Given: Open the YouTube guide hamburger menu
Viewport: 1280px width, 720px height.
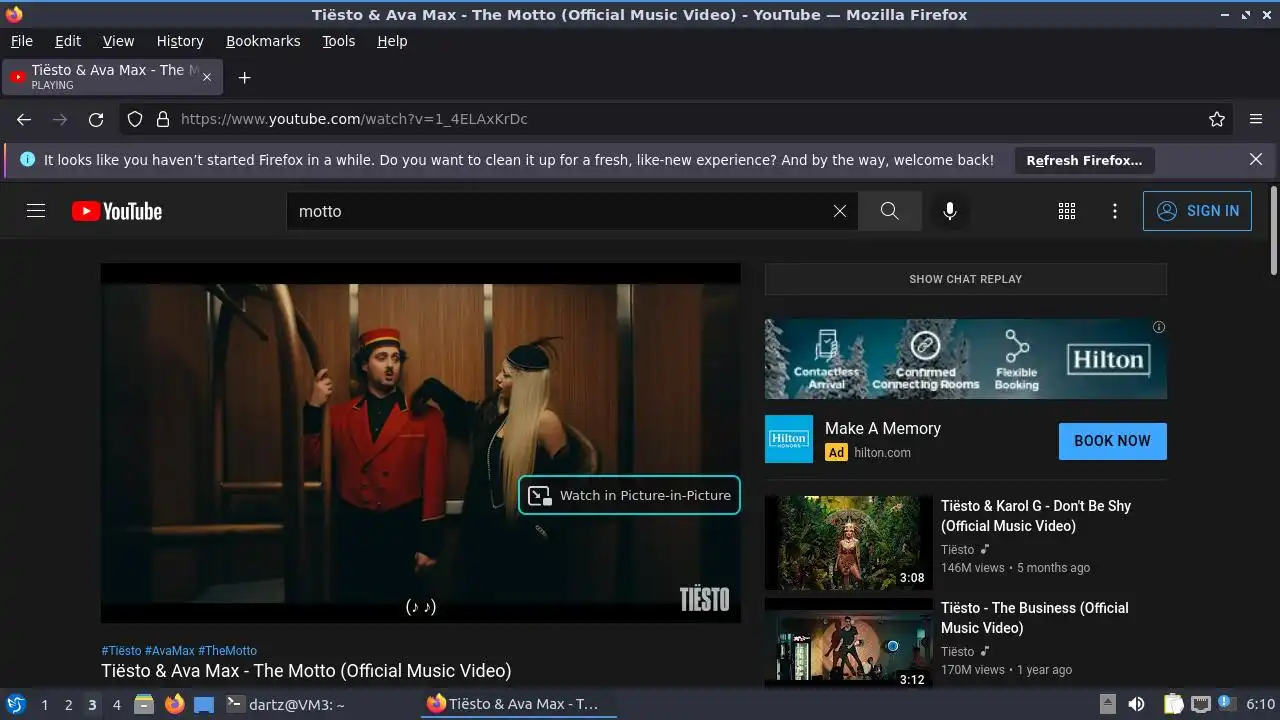Looking at the screenshot, I should click(36, 211).
